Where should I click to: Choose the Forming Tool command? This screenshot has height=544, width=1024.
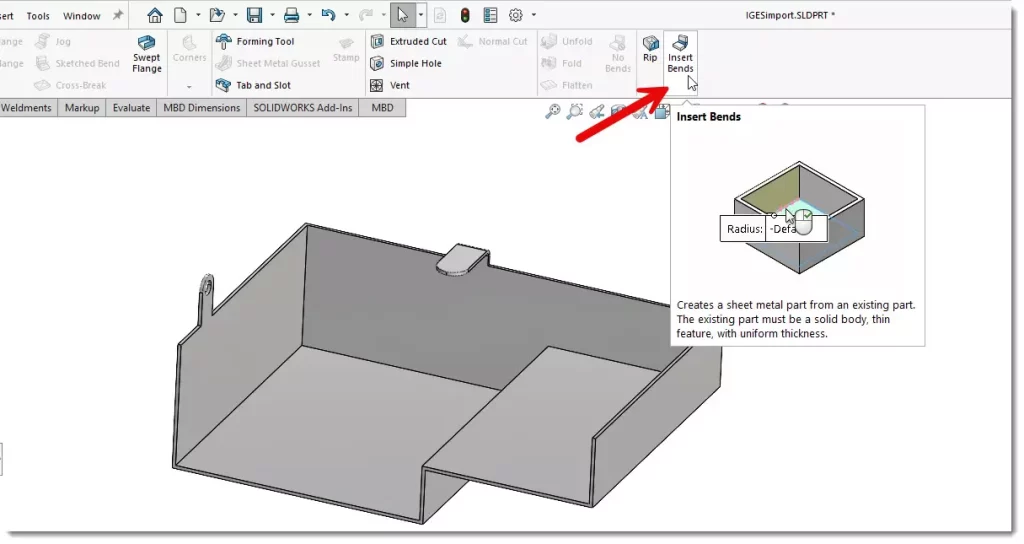255,41
